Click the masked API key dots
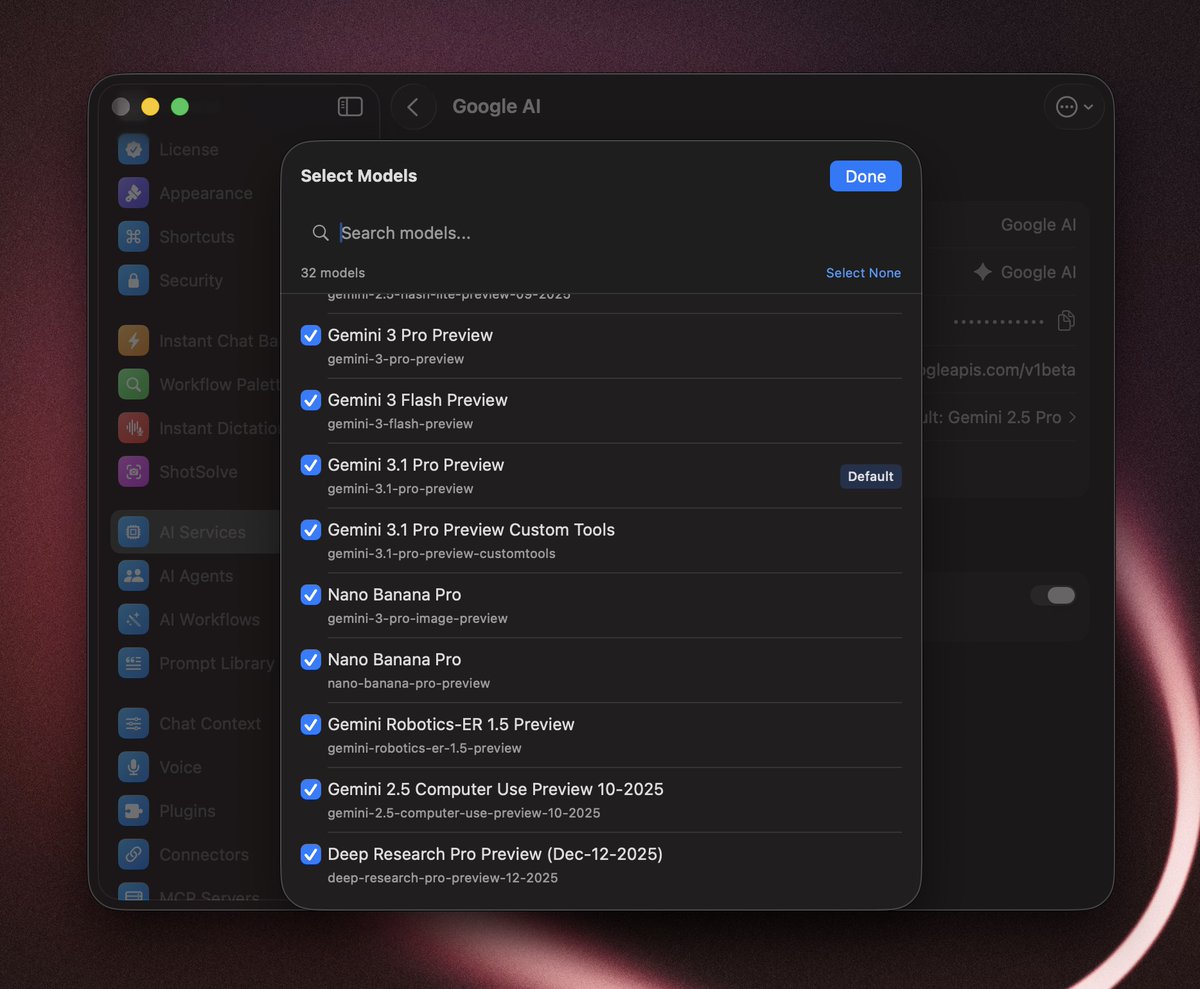 tap(1000, 321)
